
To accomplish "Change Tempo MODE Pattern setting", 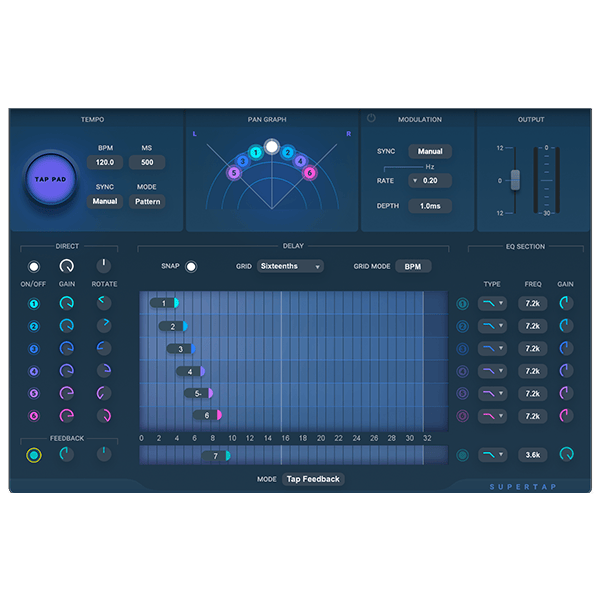I will [147, 201].
